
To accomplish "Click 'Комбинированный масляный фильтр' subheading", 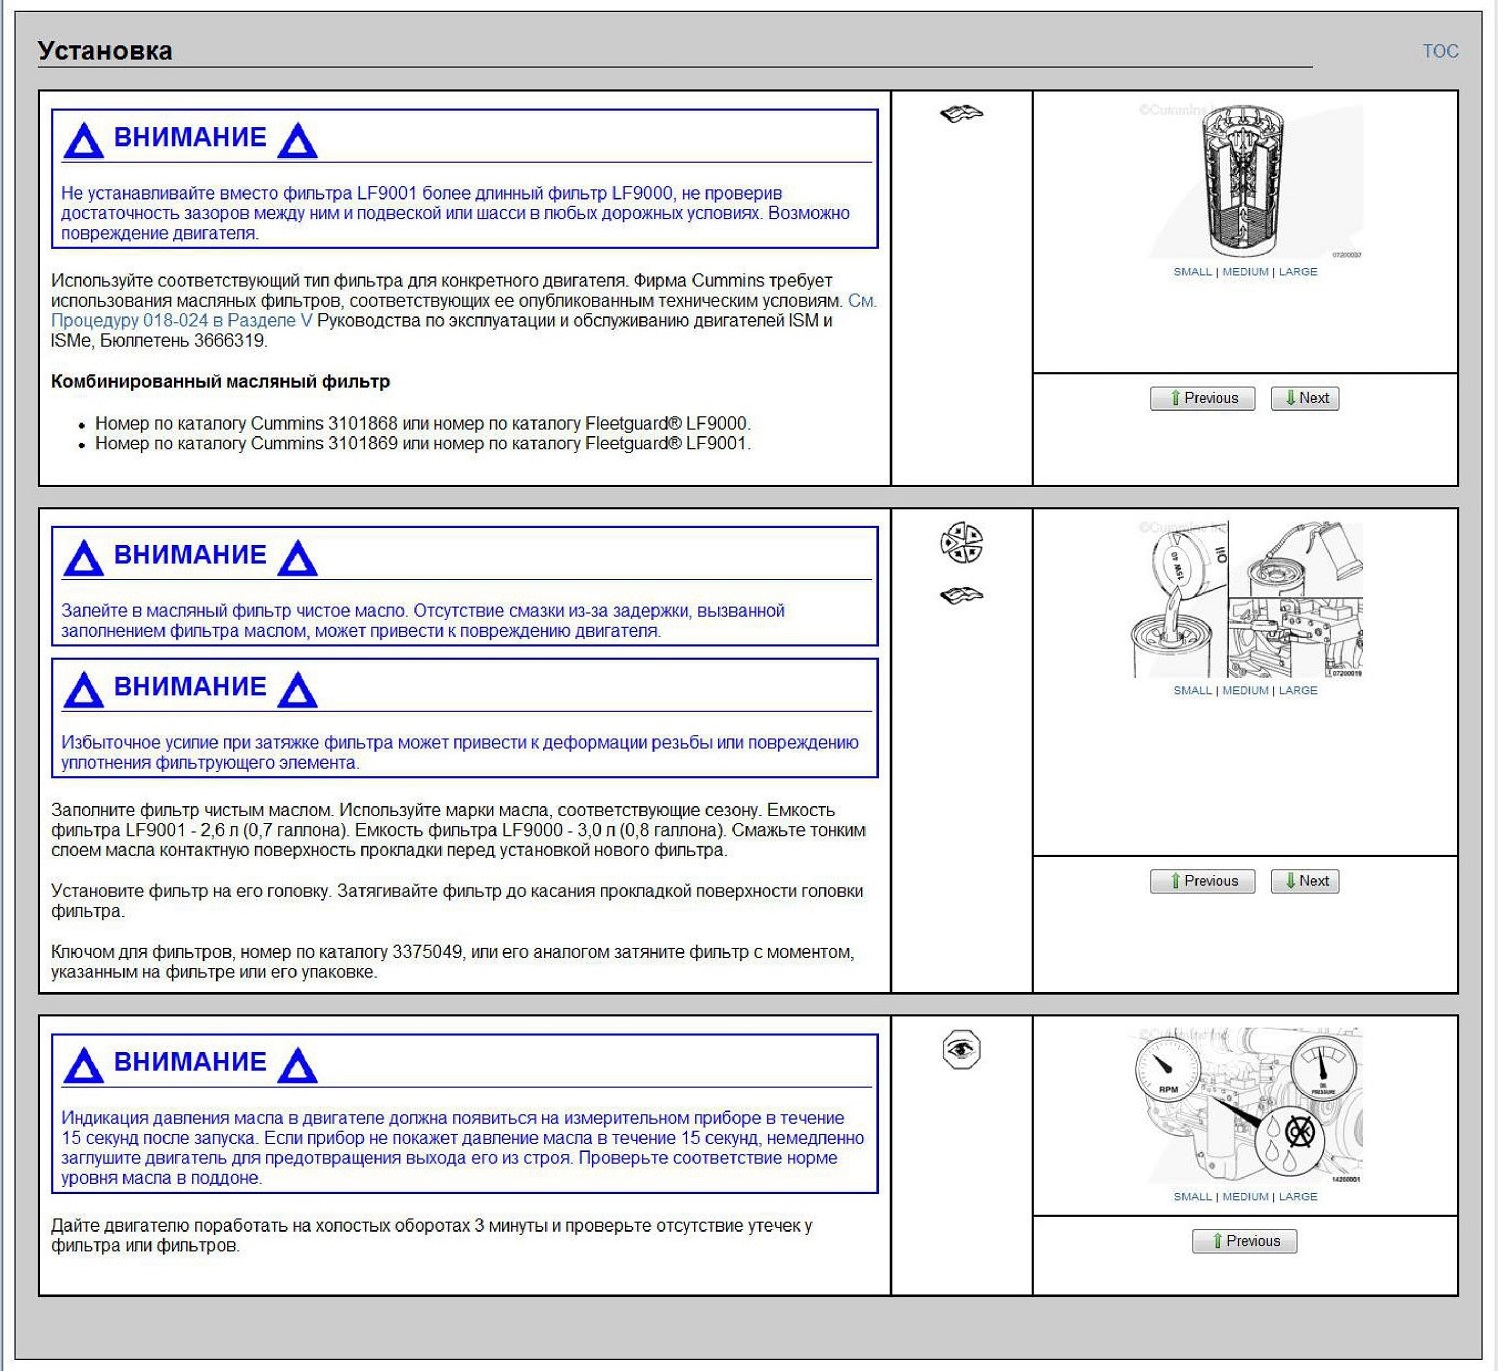I will [x=221, y=382].
